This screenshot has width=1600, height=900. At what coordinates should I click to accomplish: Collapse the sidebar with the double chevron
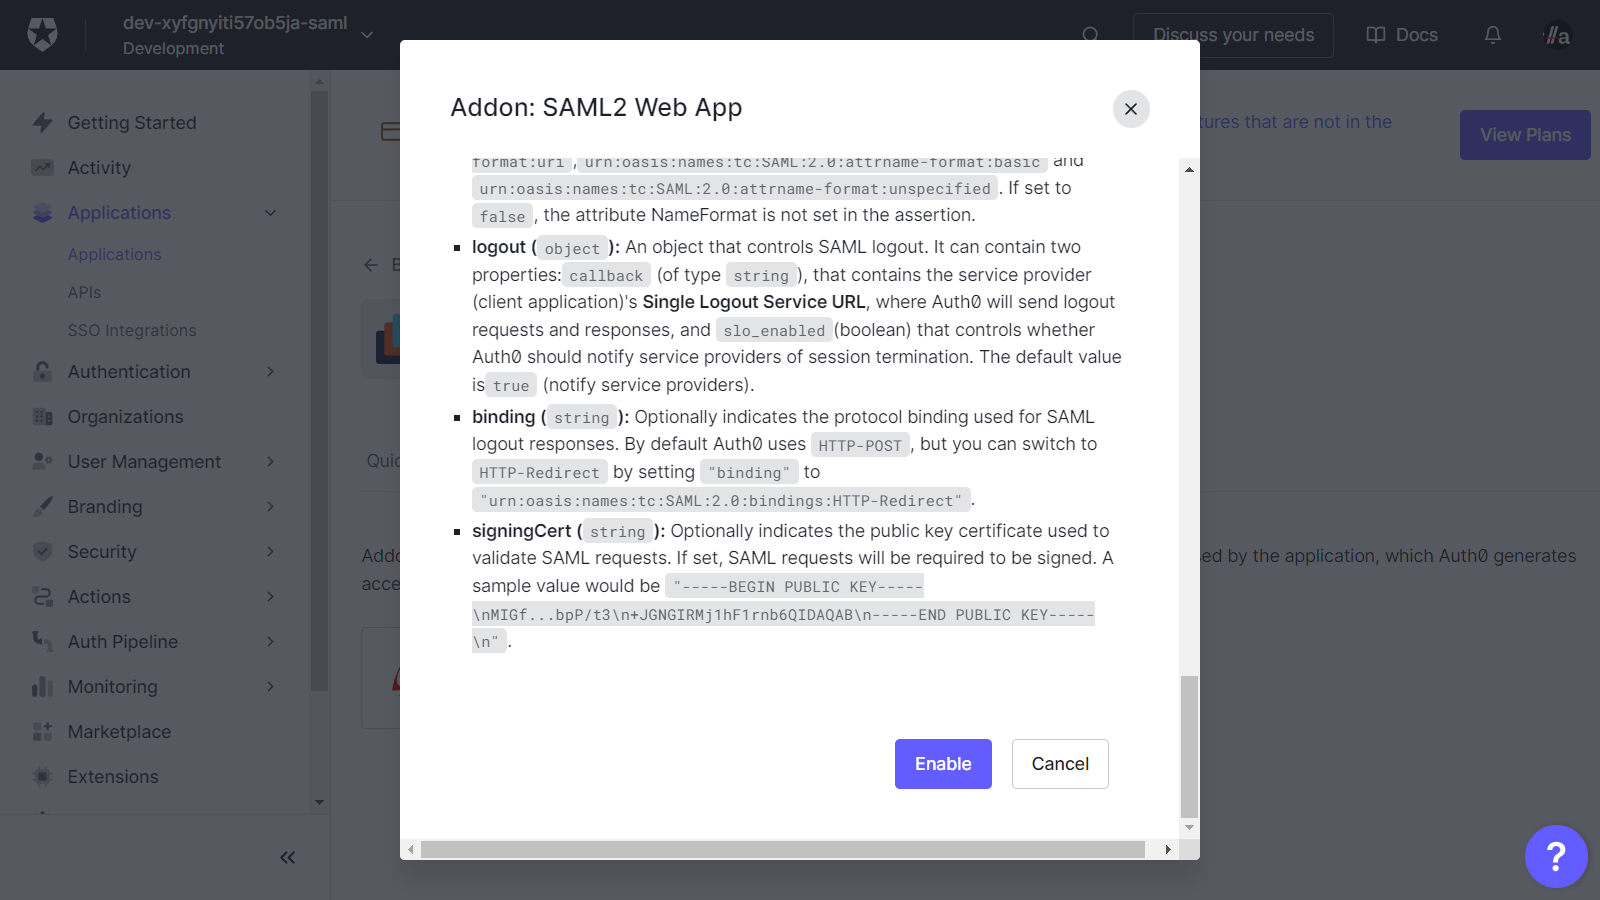point(287,857)
